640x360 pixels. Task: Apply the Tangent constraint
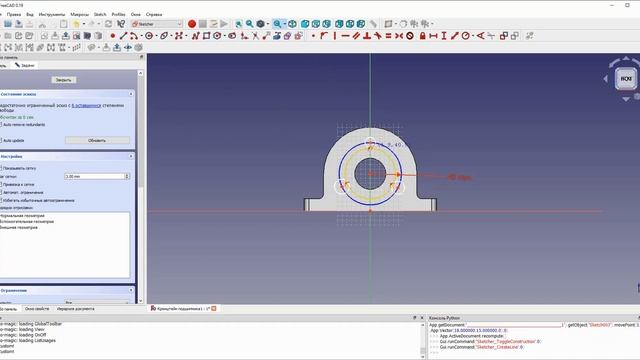pos(378,36)
